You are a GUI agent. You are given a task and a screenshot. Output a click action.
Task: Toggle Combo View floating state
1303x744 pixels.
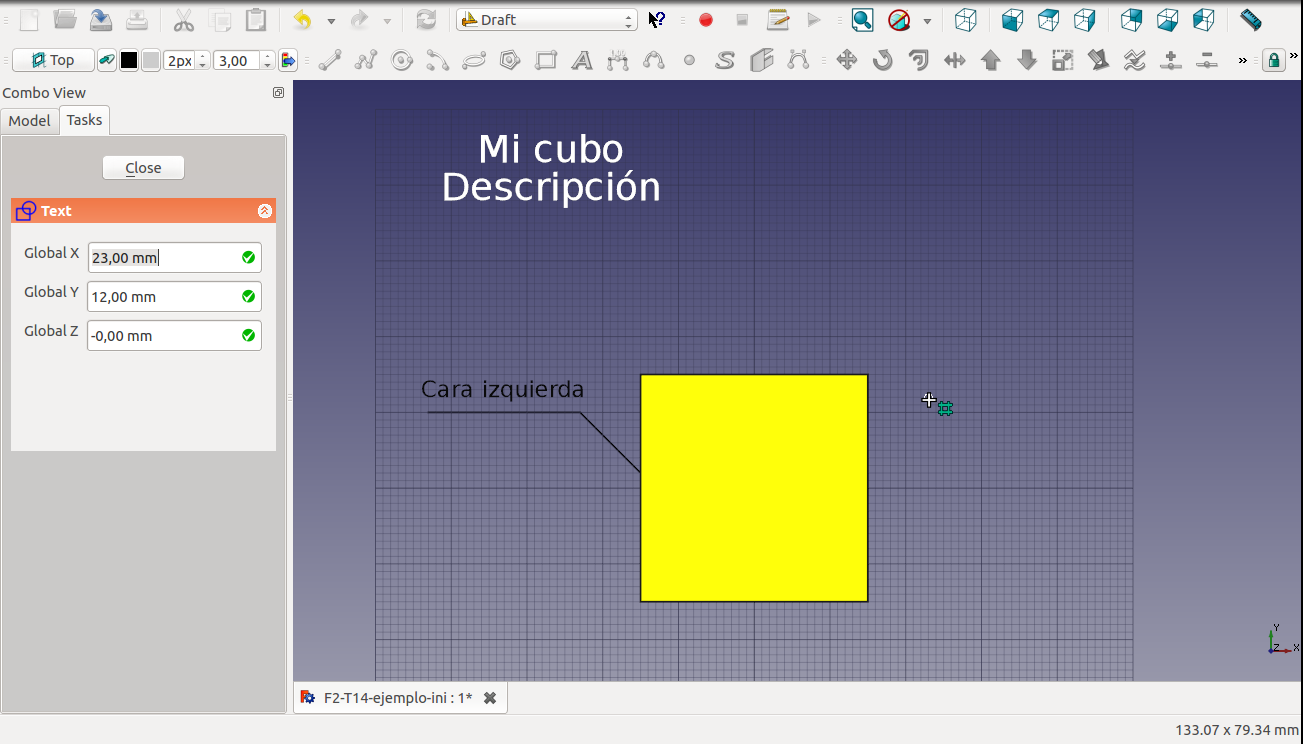278,93
